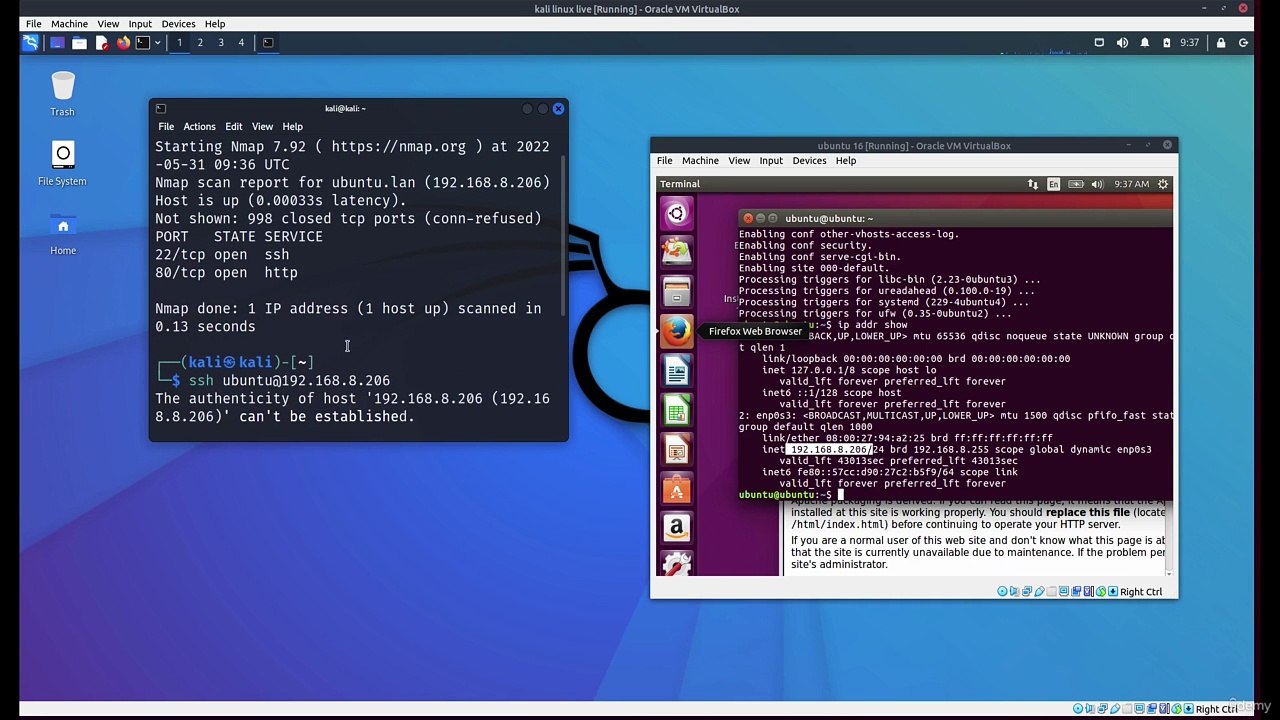Image resolution: width=1280 pixels, height=720 pixels.
Task: Open Machine menu of ubuntu 16 VirtualBox window
Action: tap(700, 161)
